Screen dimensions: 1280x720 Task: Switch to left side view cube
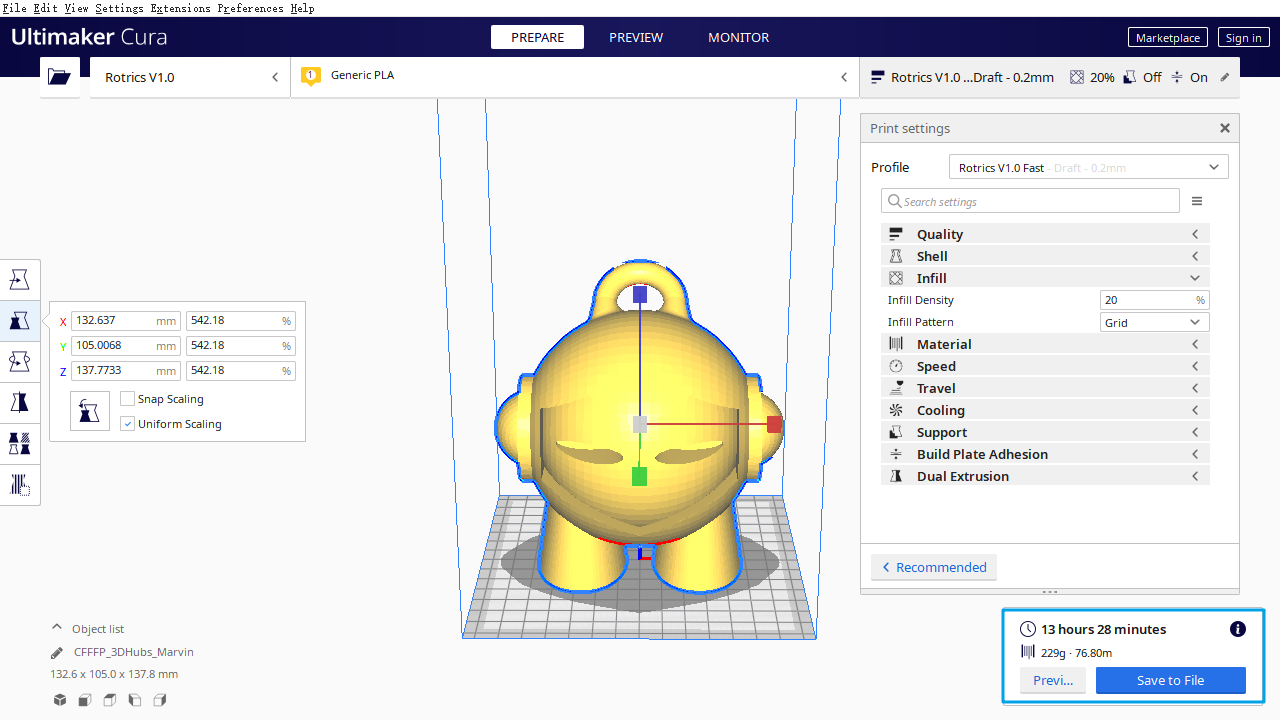coord(134,700)
